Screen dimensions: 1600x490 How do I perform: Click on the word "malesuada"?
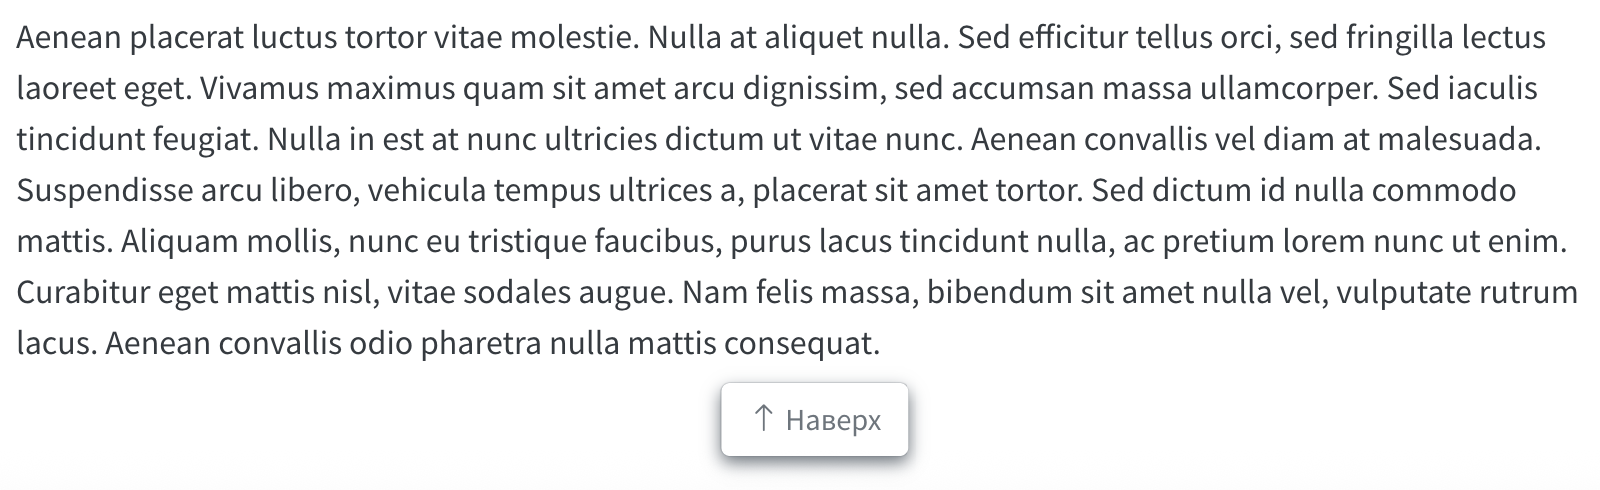tap(1463, 140)
